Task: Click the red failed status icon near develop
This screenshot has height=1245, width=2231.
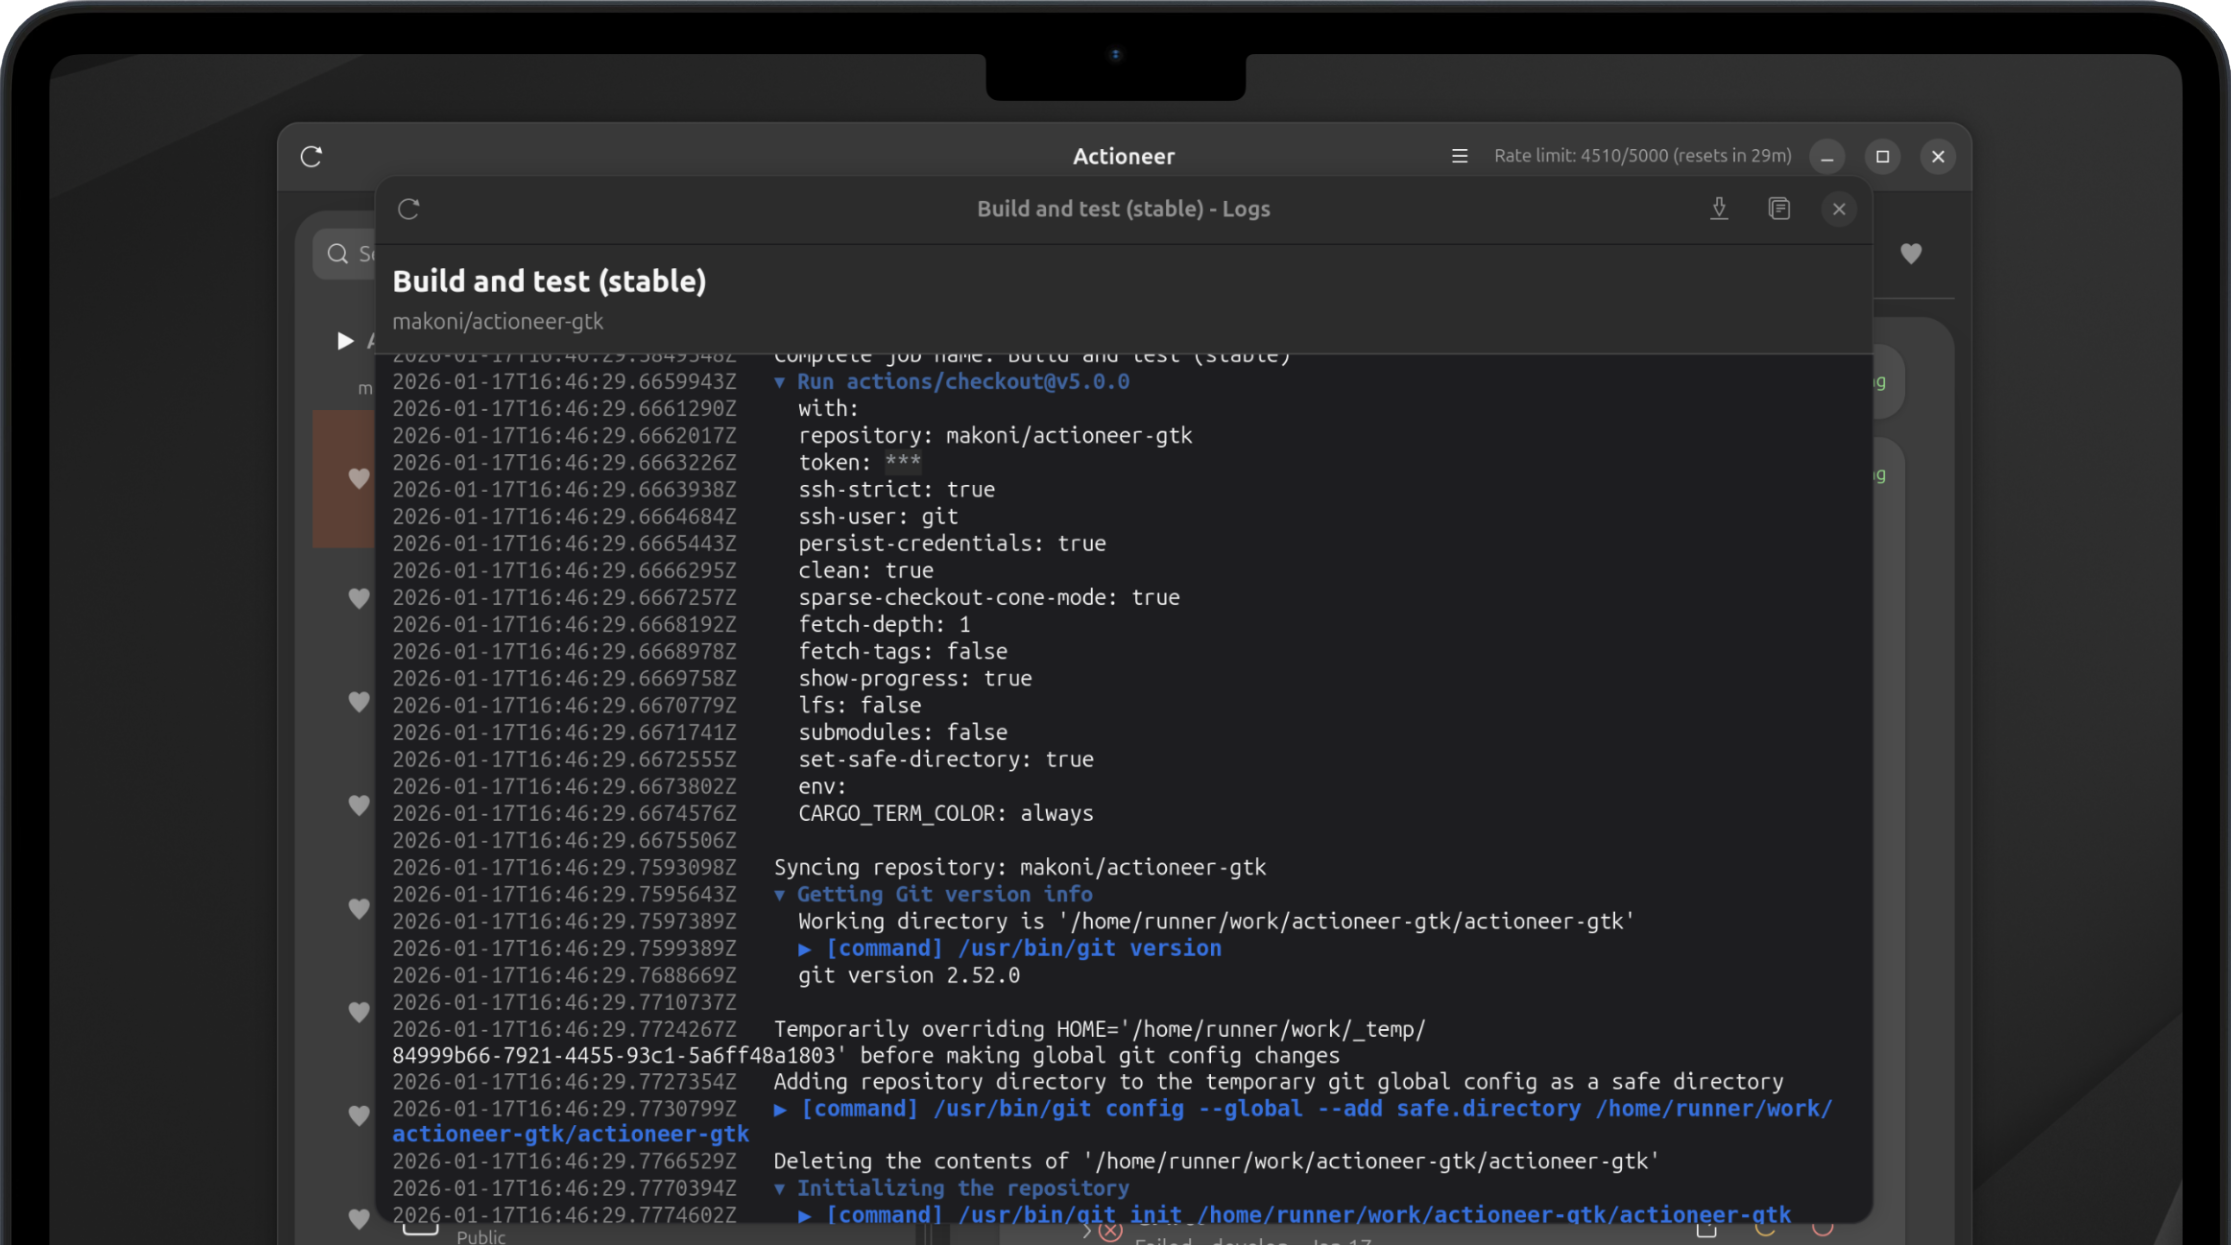Action: click(x=1110, y=1232)
